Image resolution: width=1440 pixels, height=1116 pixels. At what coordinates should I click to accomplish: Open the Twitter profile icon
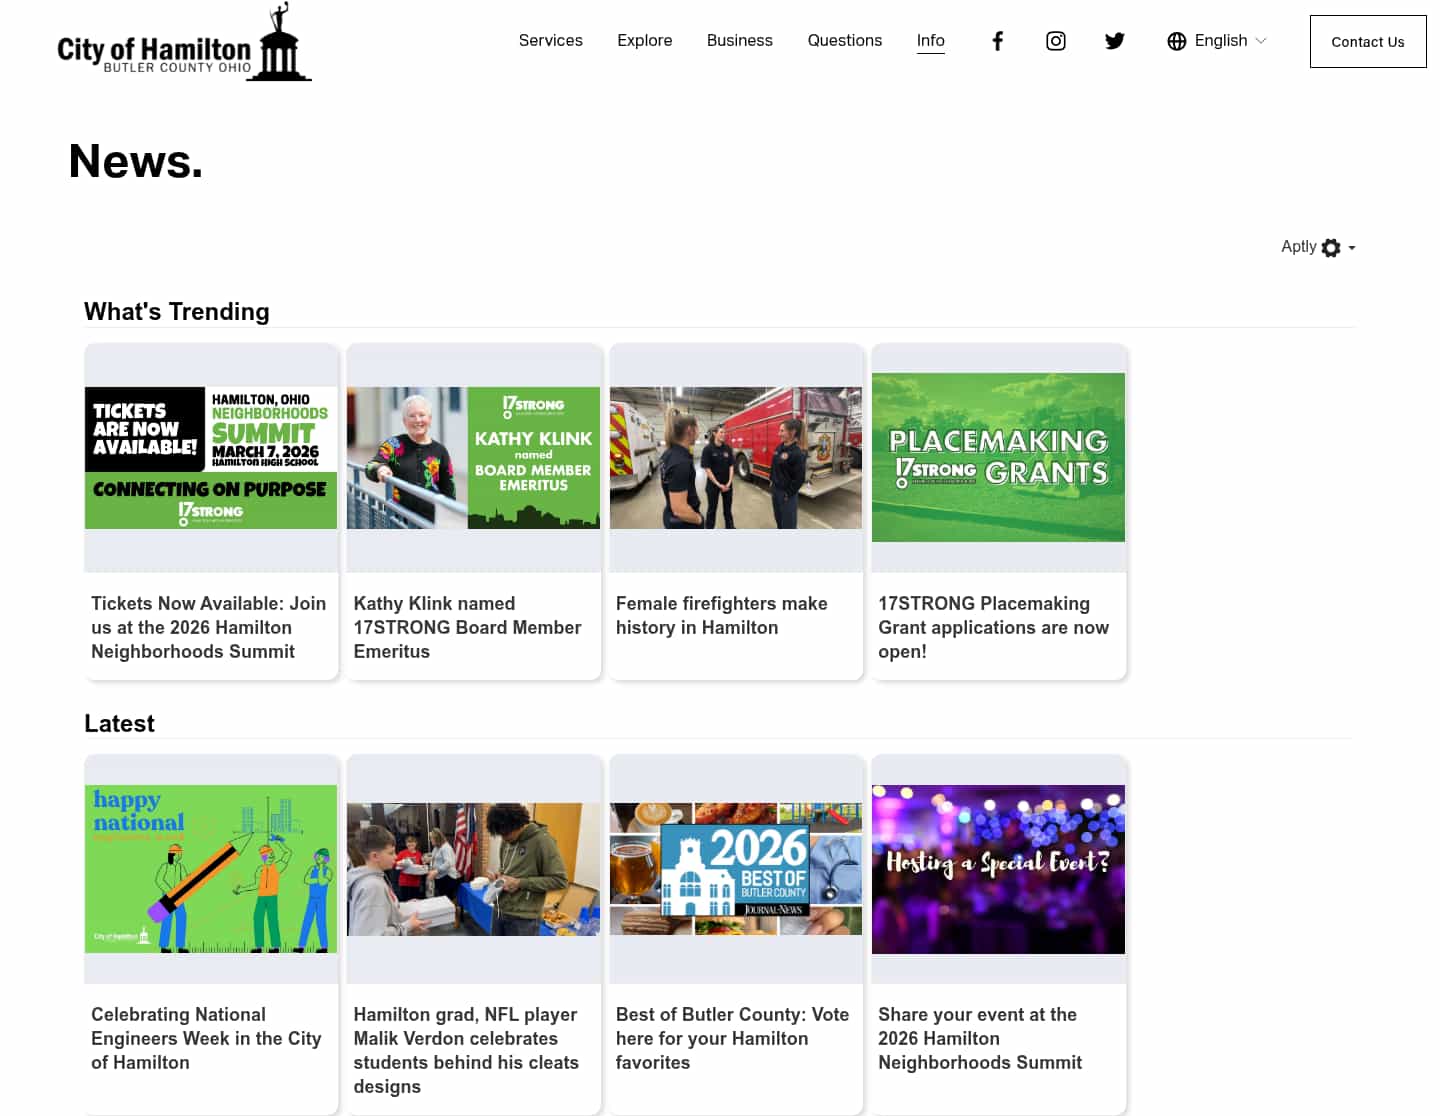pyautogui.click(x=1114, y=40)
